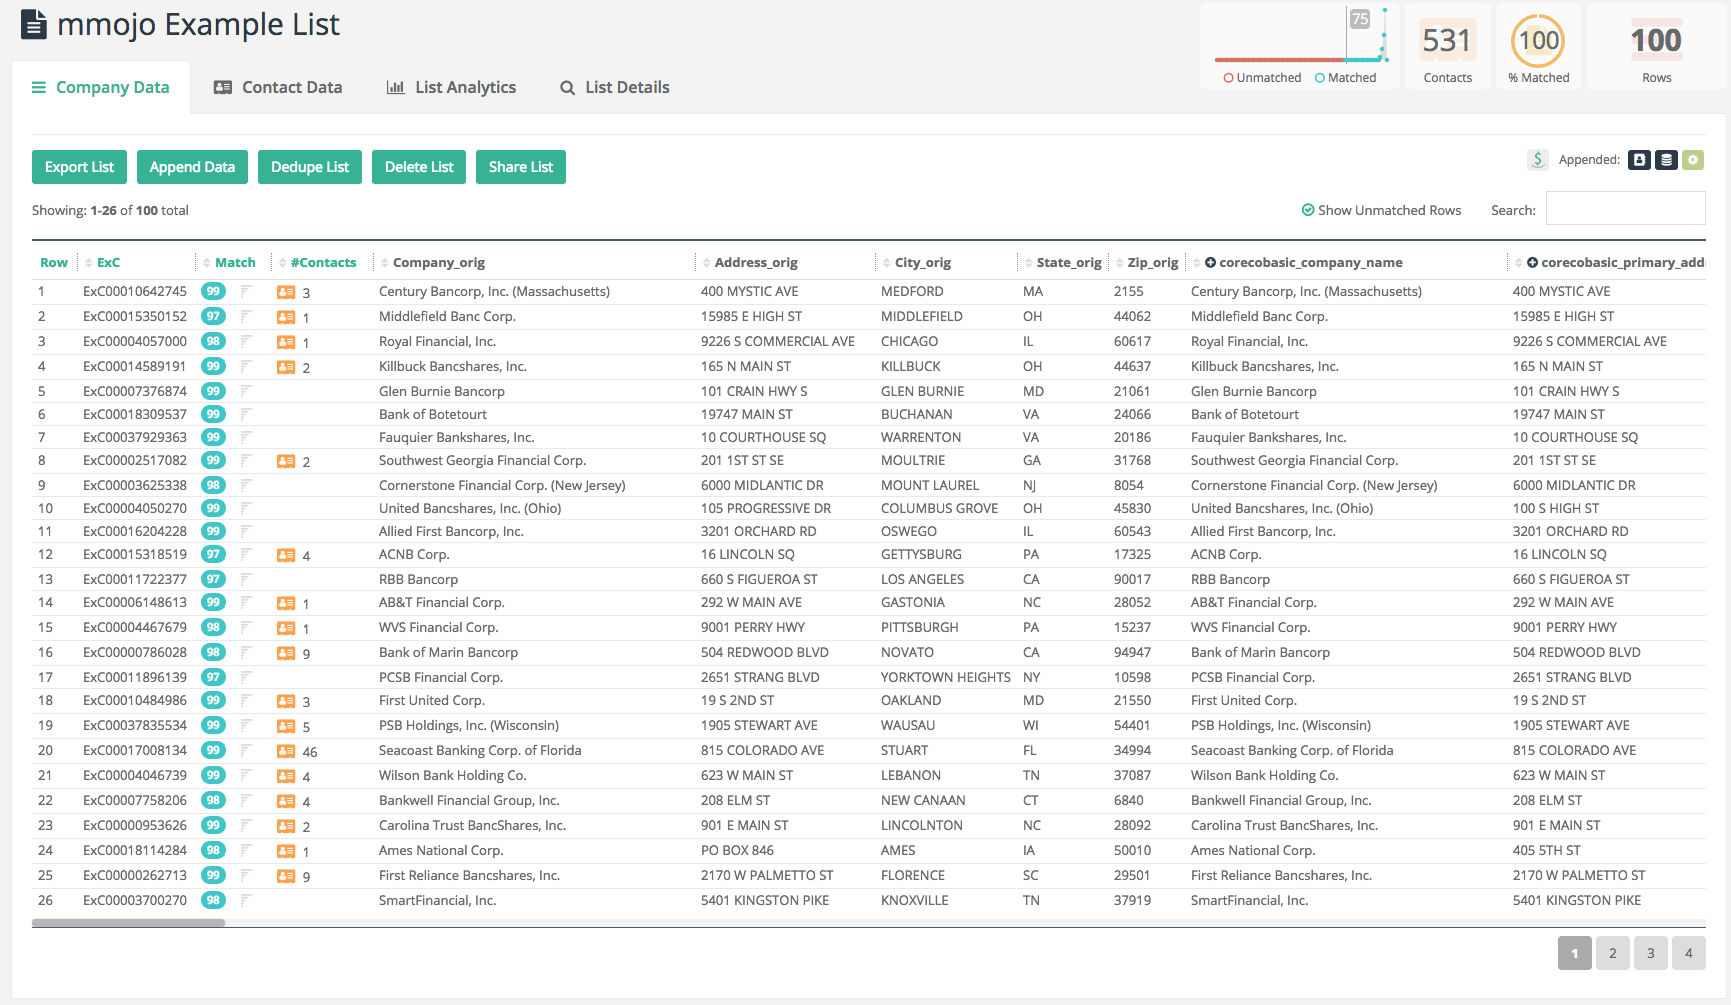1731x1005 pixels.
Task: Toggle Matched series in chart legend
Action: 1345,78
